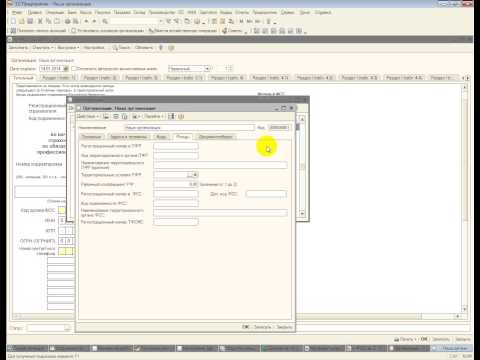
Task: Click Заполнить button in report toolbar
Action: 18,48
